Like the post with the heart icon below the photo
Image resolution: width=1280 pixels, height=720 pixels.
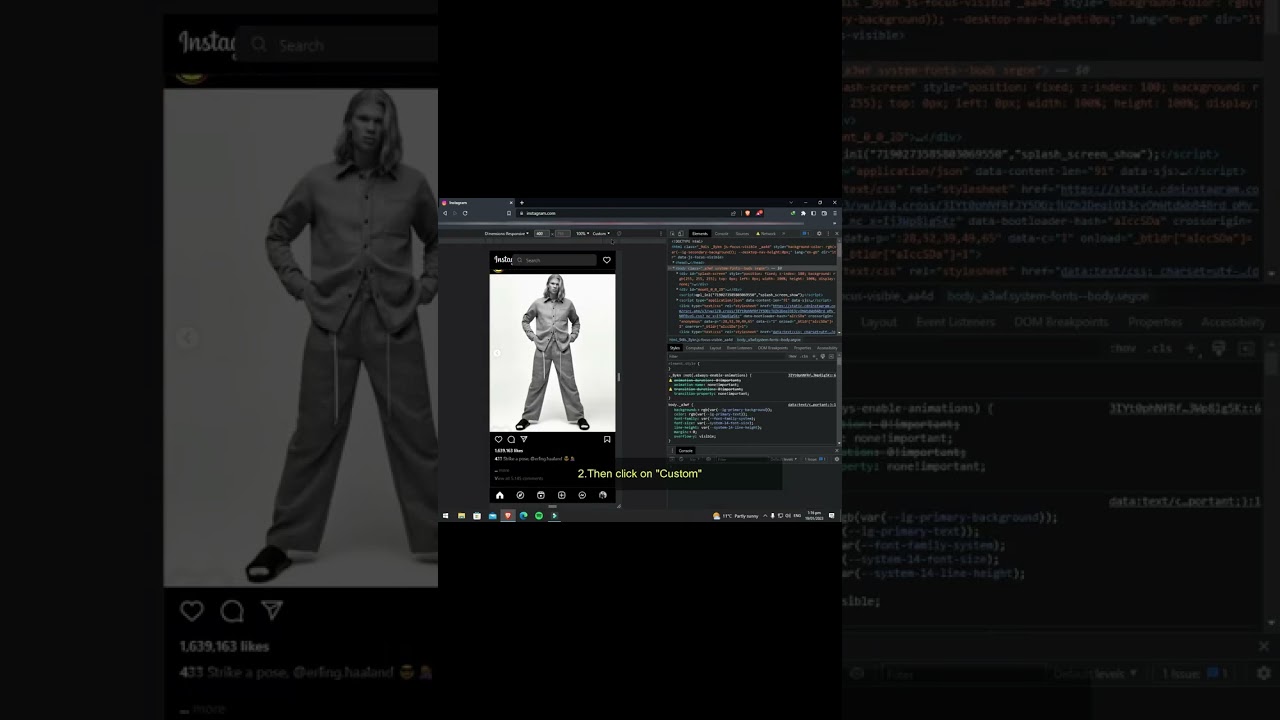tap(498, 439)
